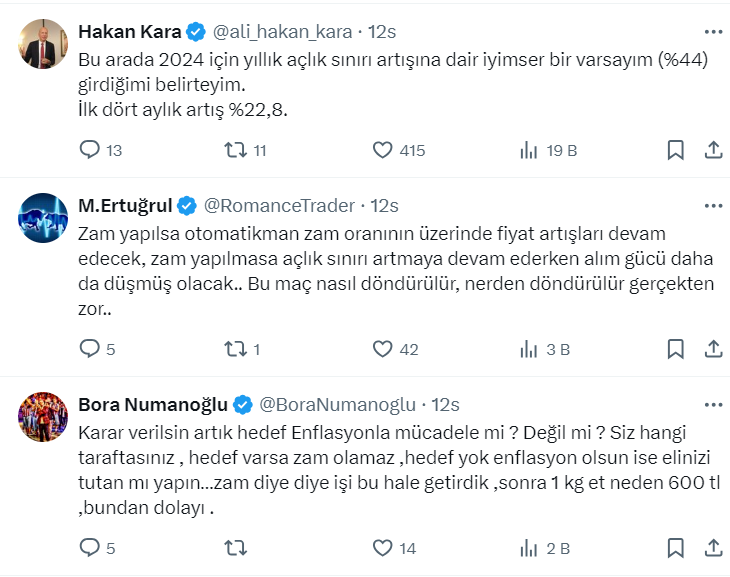The image size is (730, 577).
Task: Share M.Ertuğrul's tweet
Action: (x=713, y=350)
